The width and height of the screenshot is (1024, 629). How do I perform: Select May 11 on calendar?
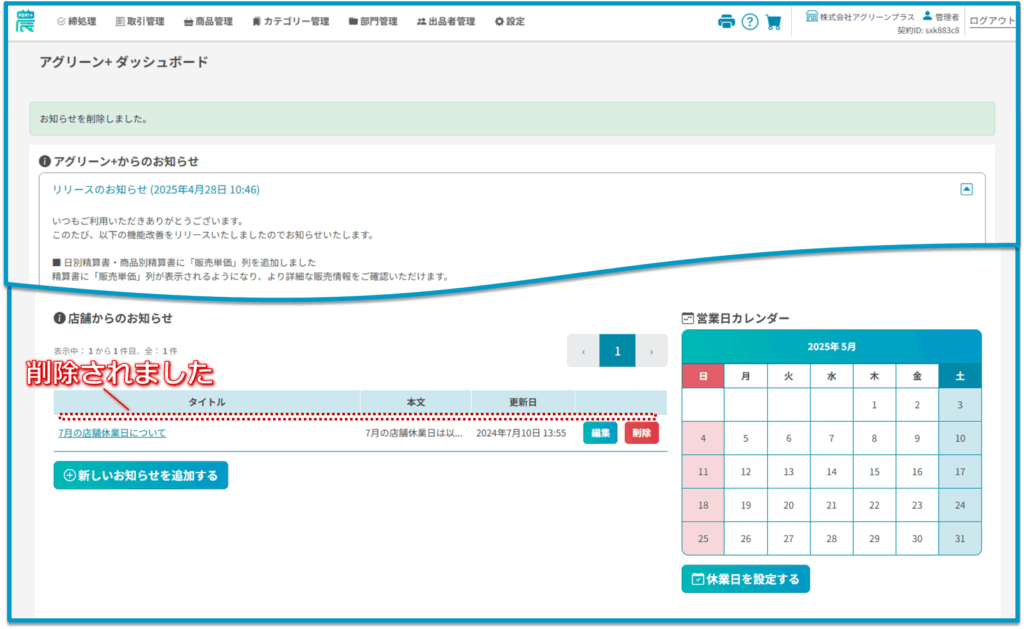pos(703,472)
